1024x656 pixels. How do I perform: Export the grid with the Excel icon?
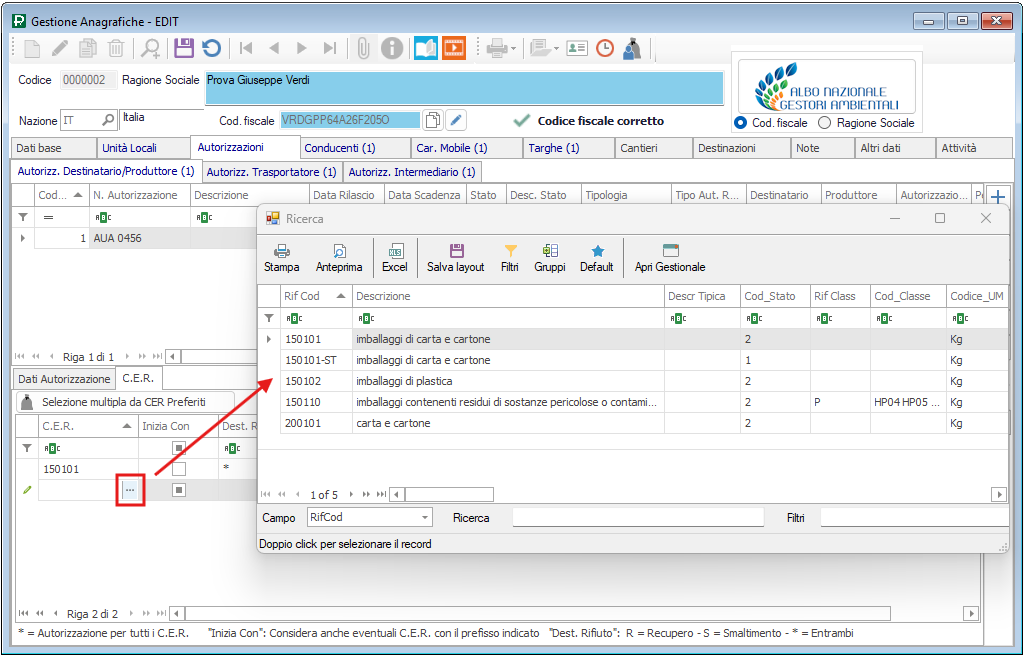pyautogui.click(x=395, y=257)
